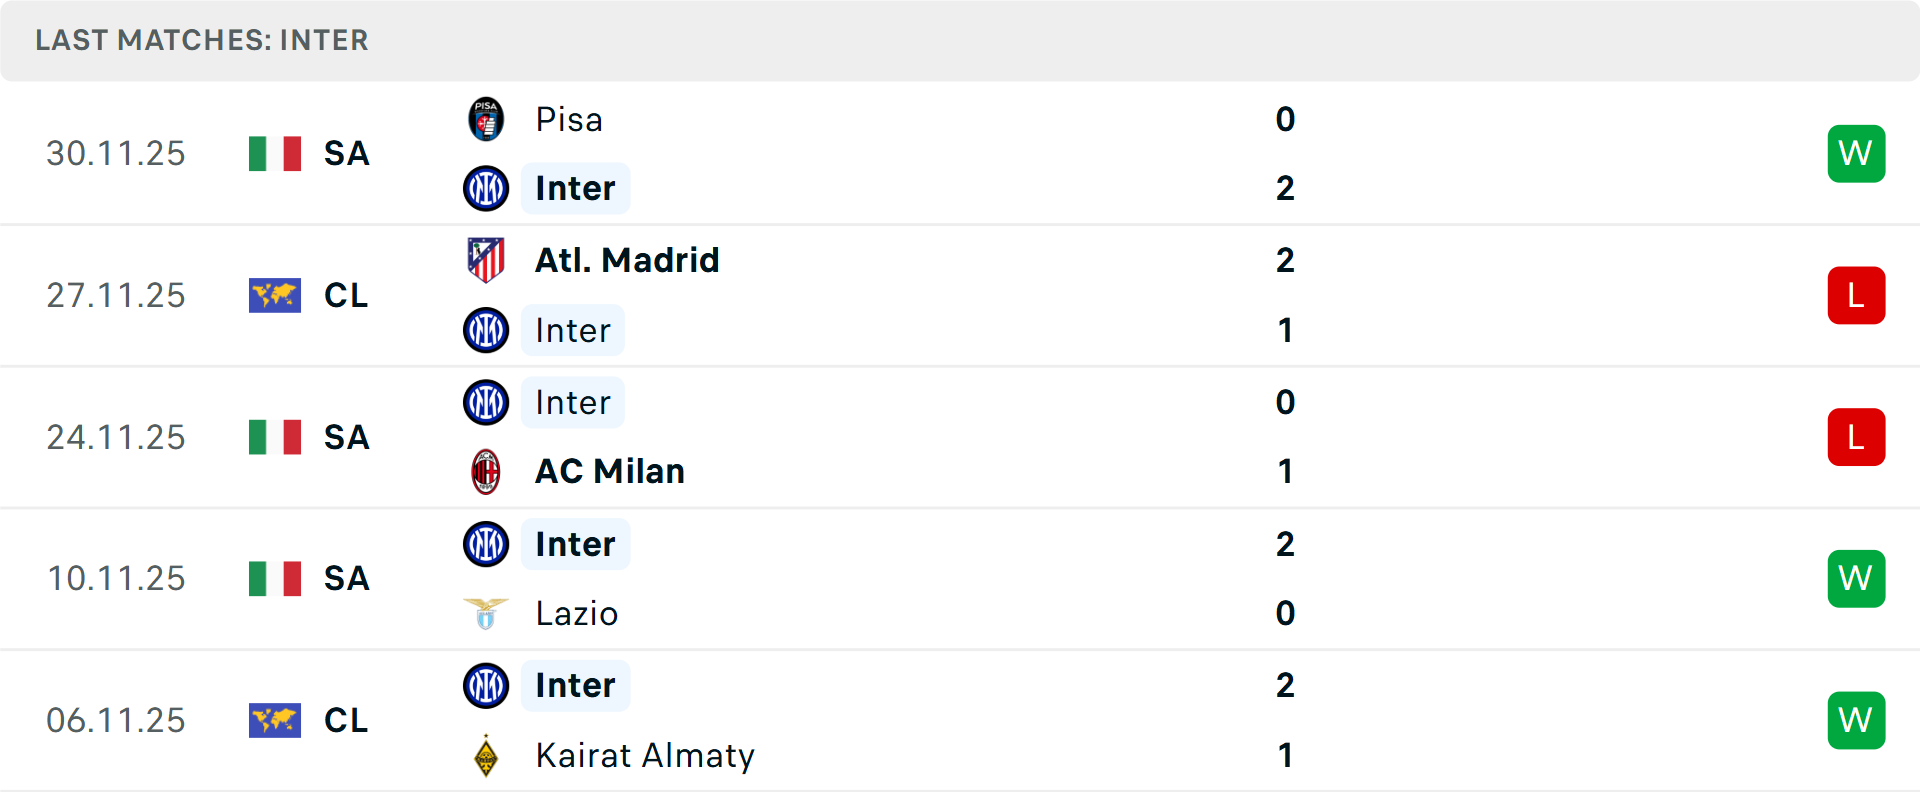Click the Pisa club crest
This screenshot has width=1920, height=792.
[x=486, y=119]
